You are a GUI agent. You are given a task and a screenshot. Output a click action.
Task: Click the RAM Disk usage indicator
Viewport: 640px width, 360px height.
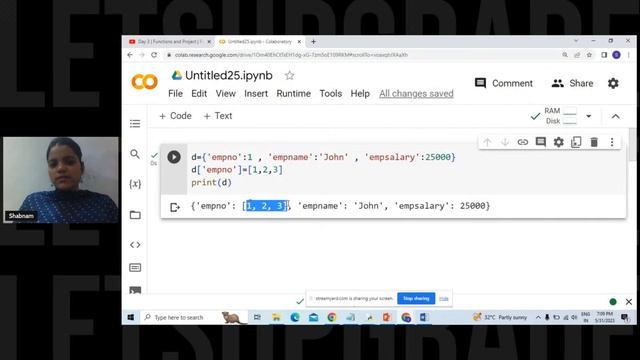(x=560, y=116)
